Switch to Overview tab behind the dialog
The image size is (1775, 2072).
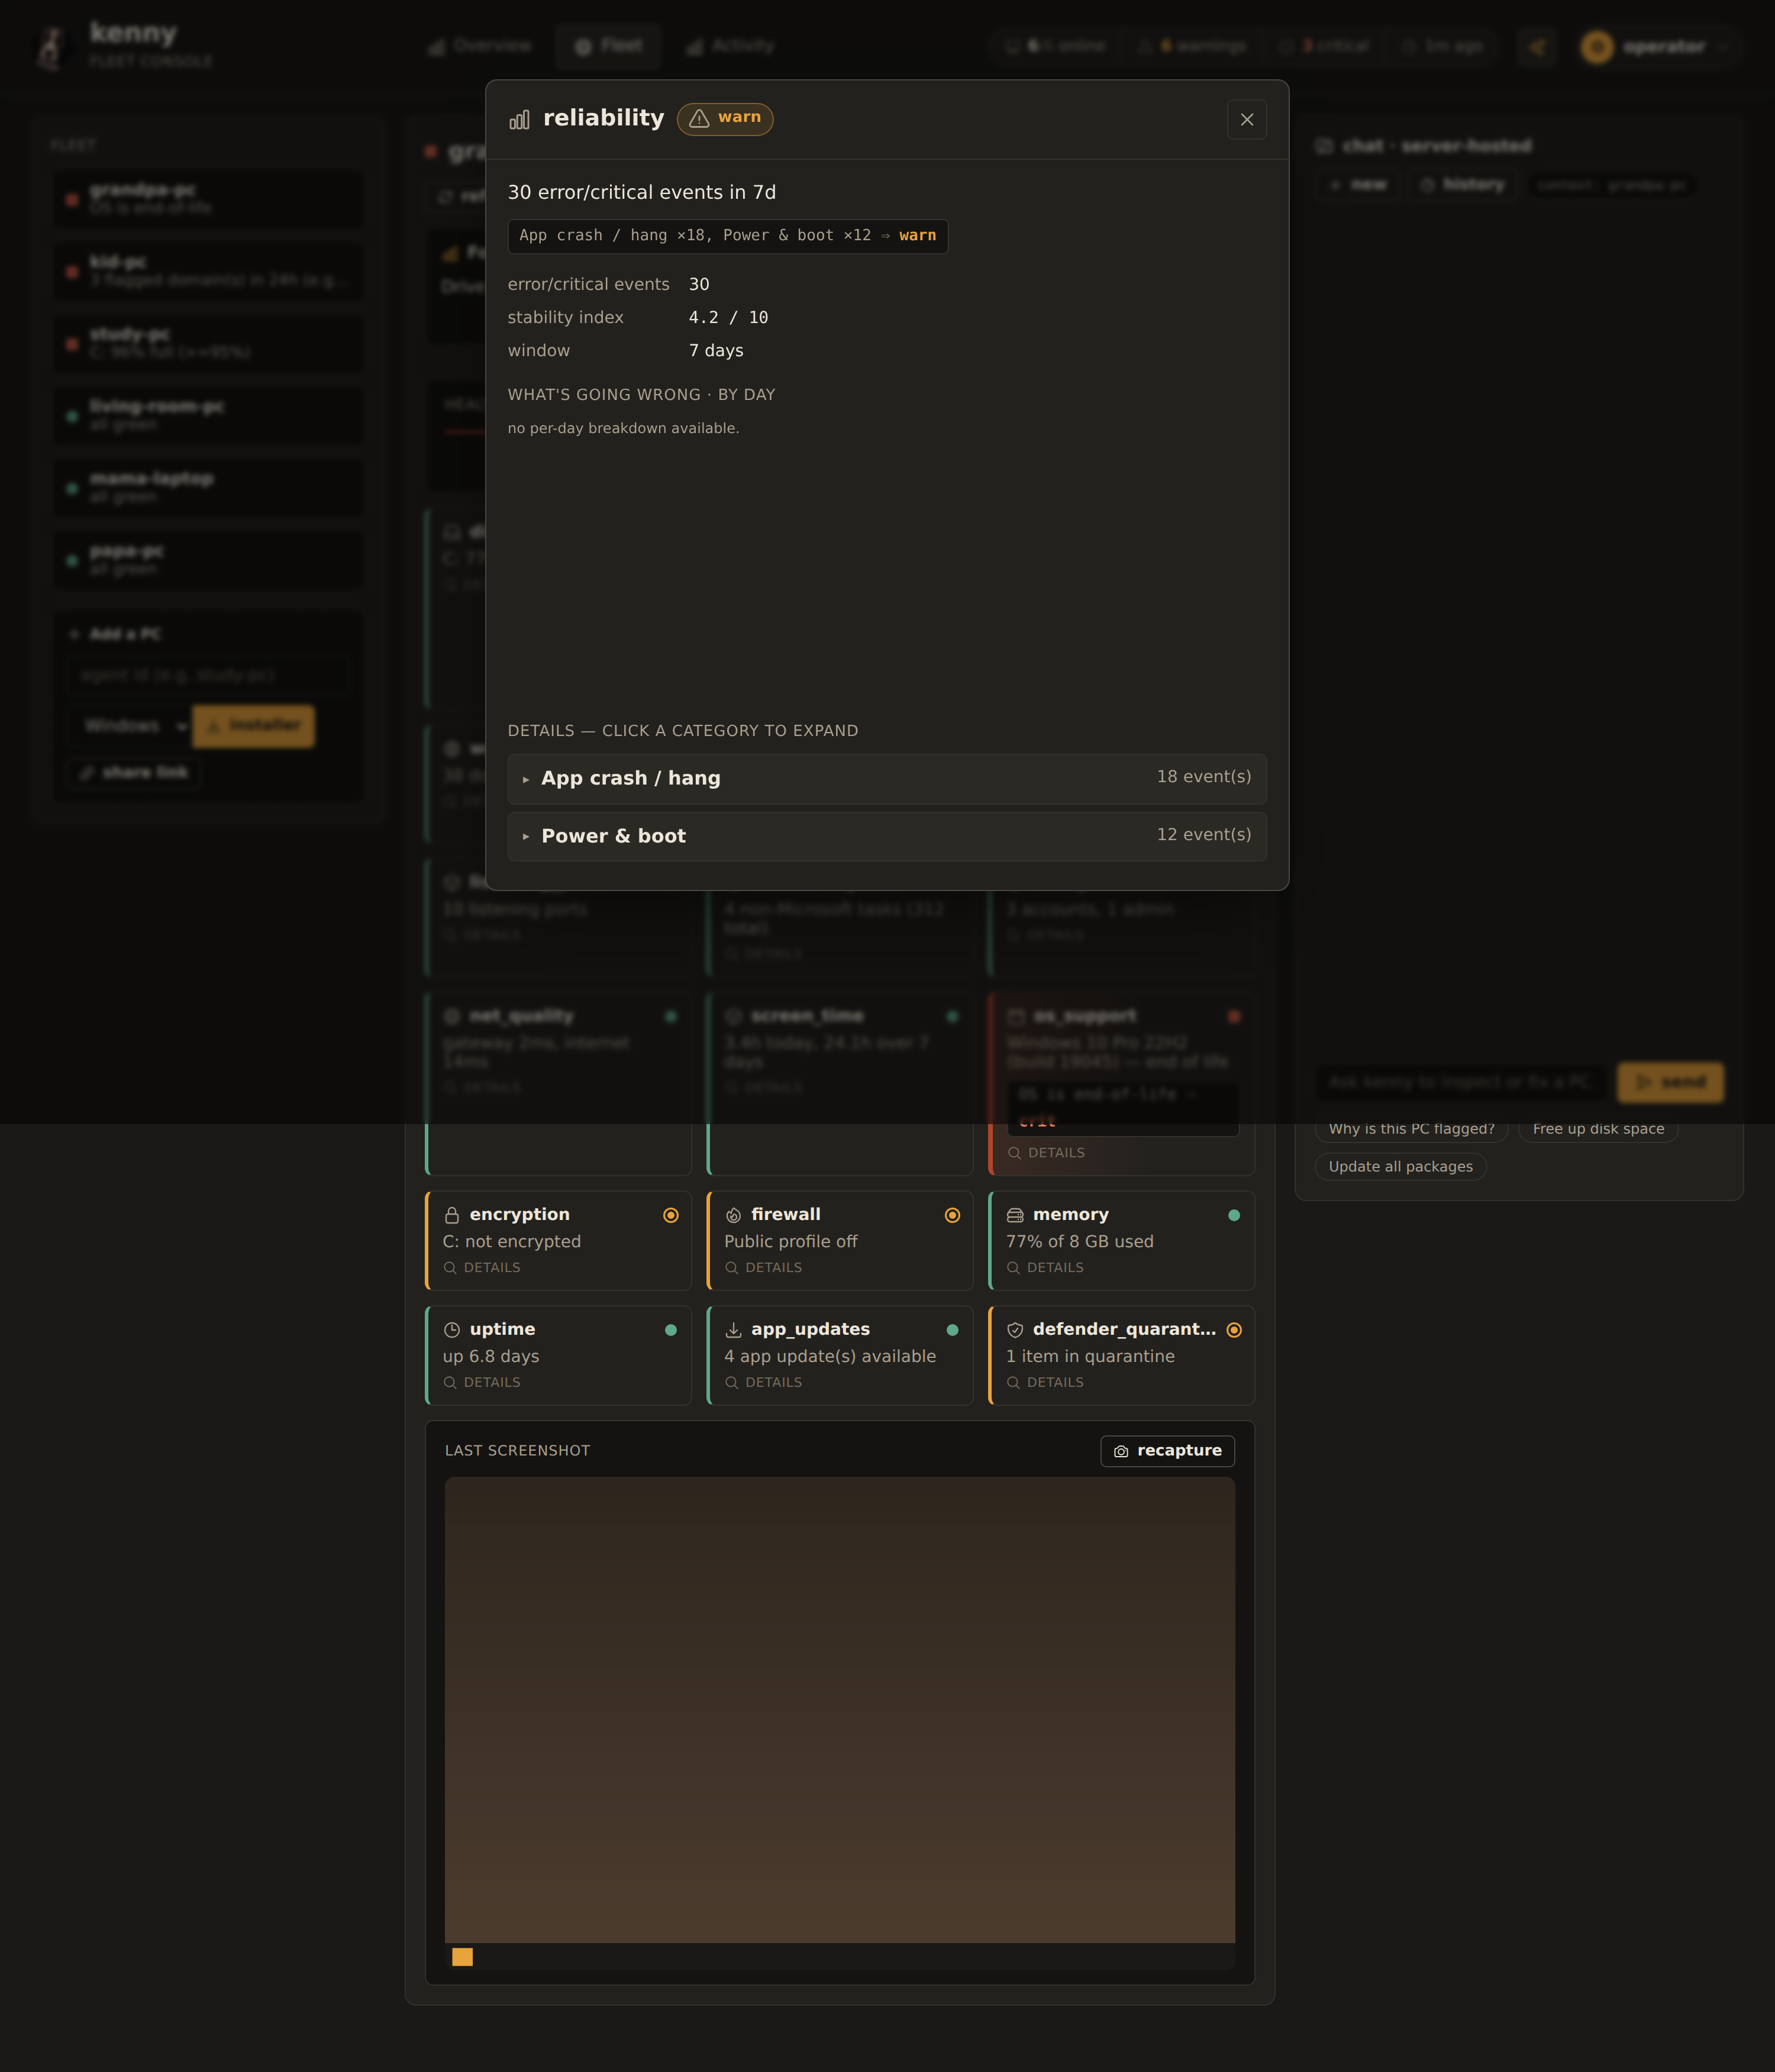[x=479, y=46]
